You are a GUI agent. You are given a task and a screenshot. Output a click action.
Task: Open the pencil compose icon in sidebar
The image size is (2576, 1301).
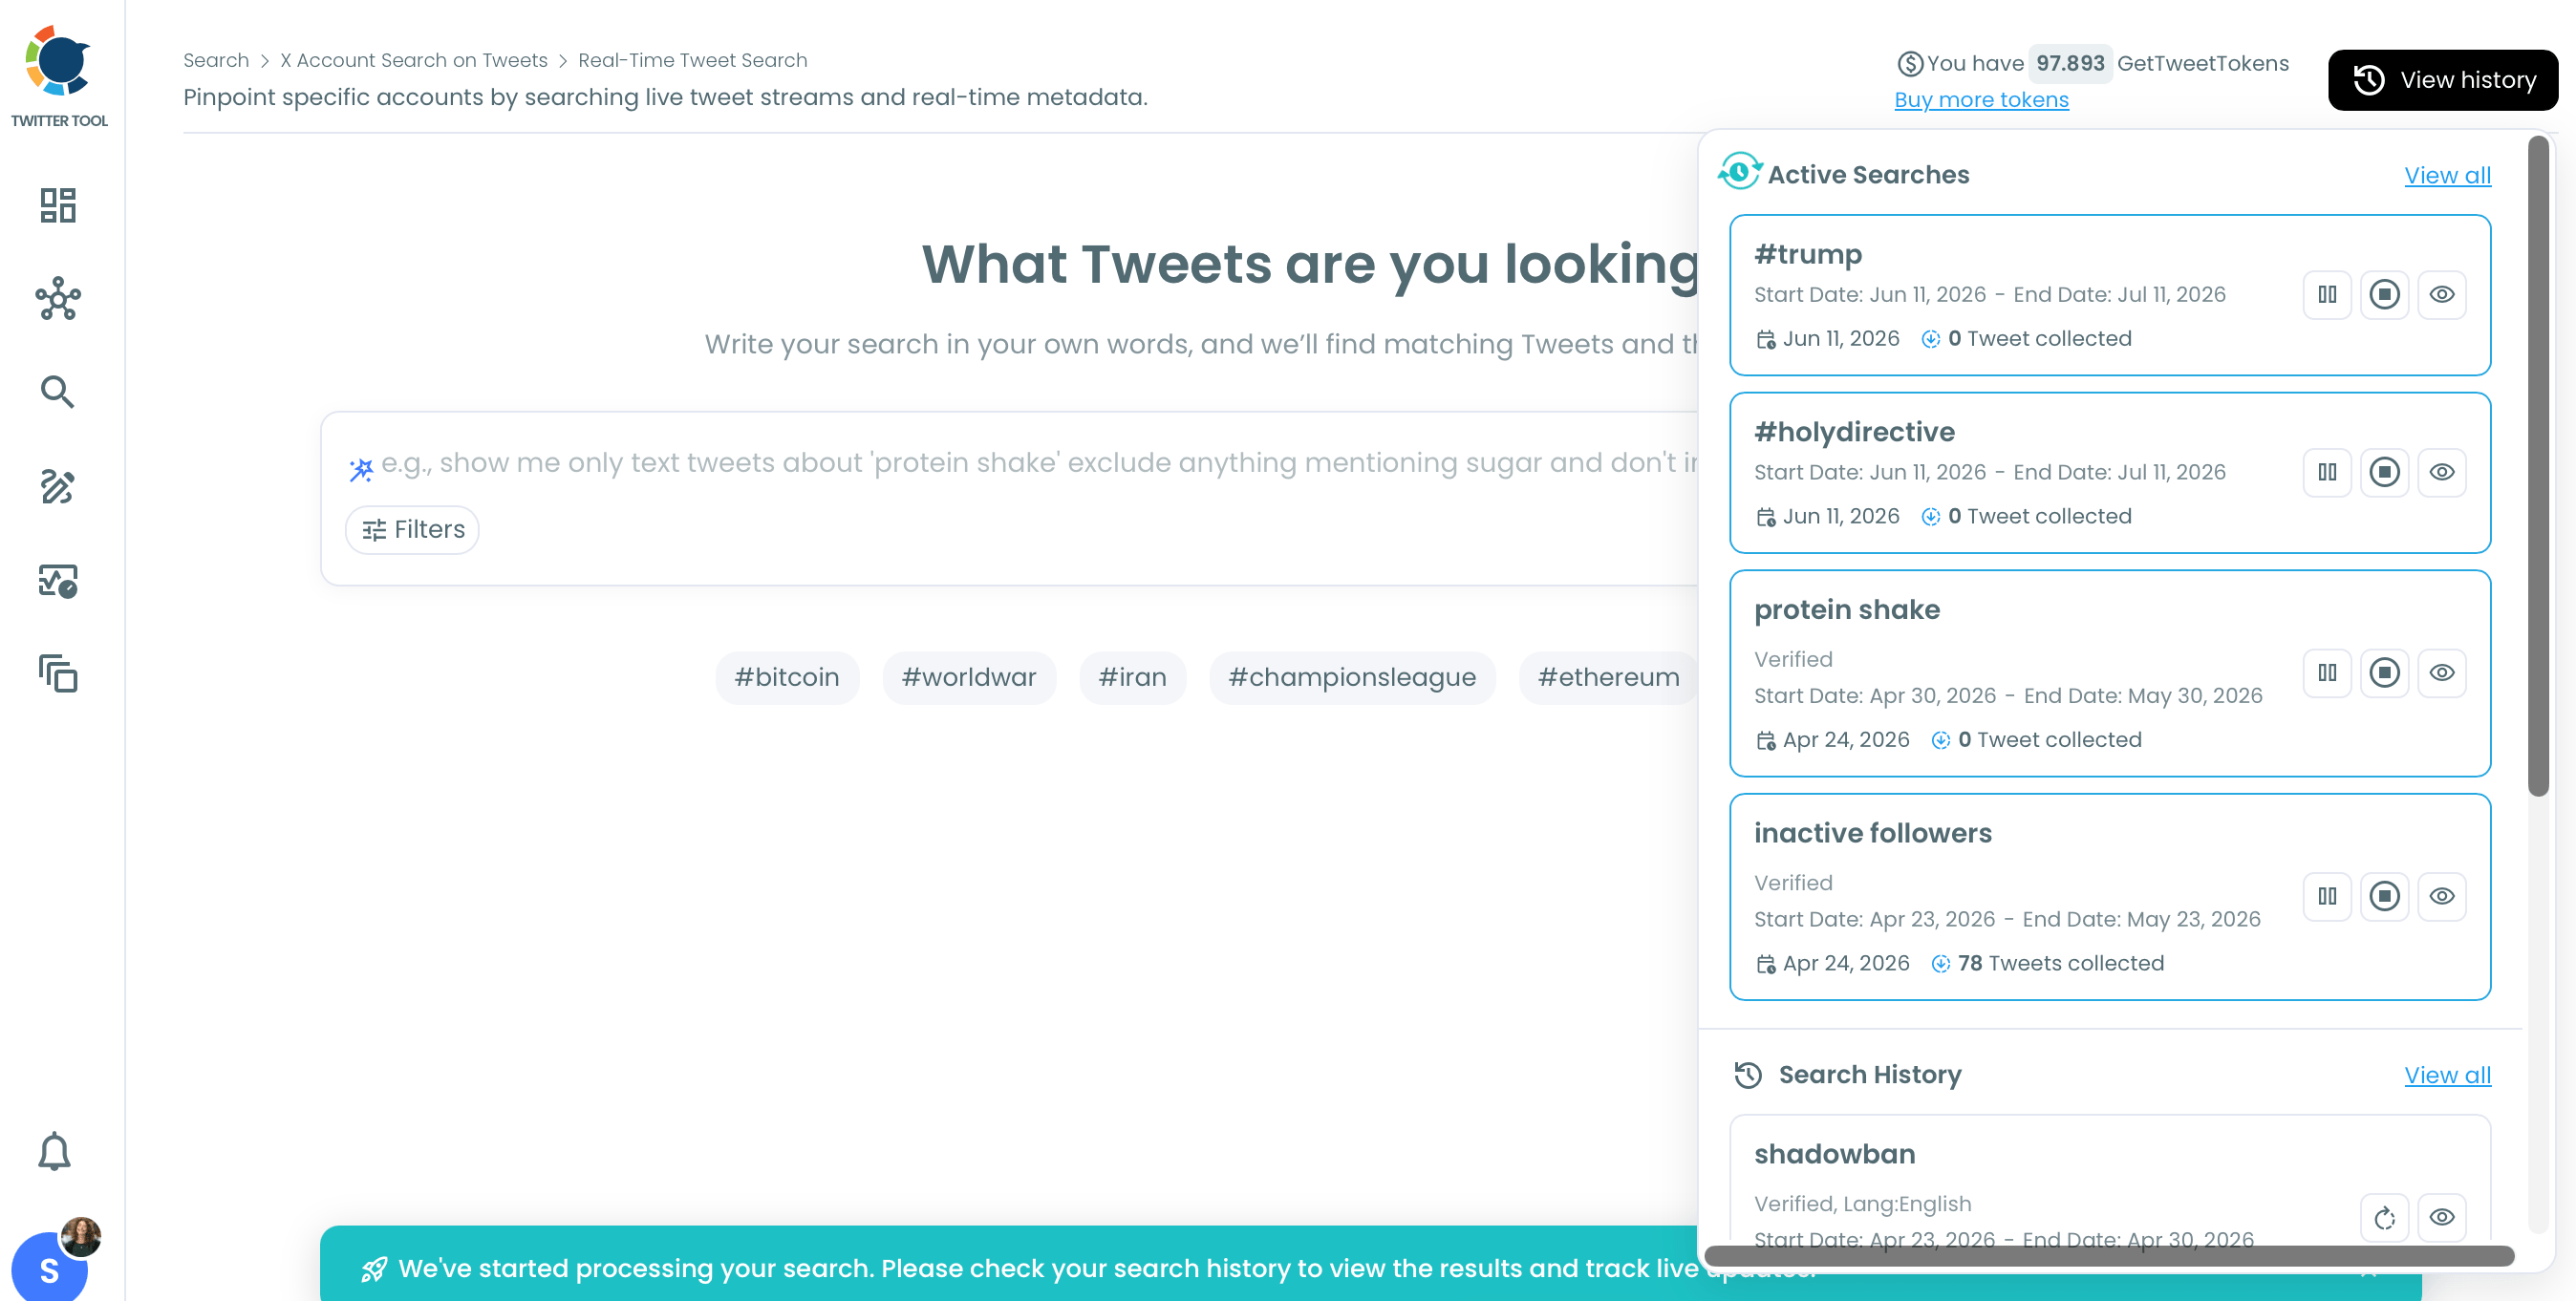tap(57, 486)
